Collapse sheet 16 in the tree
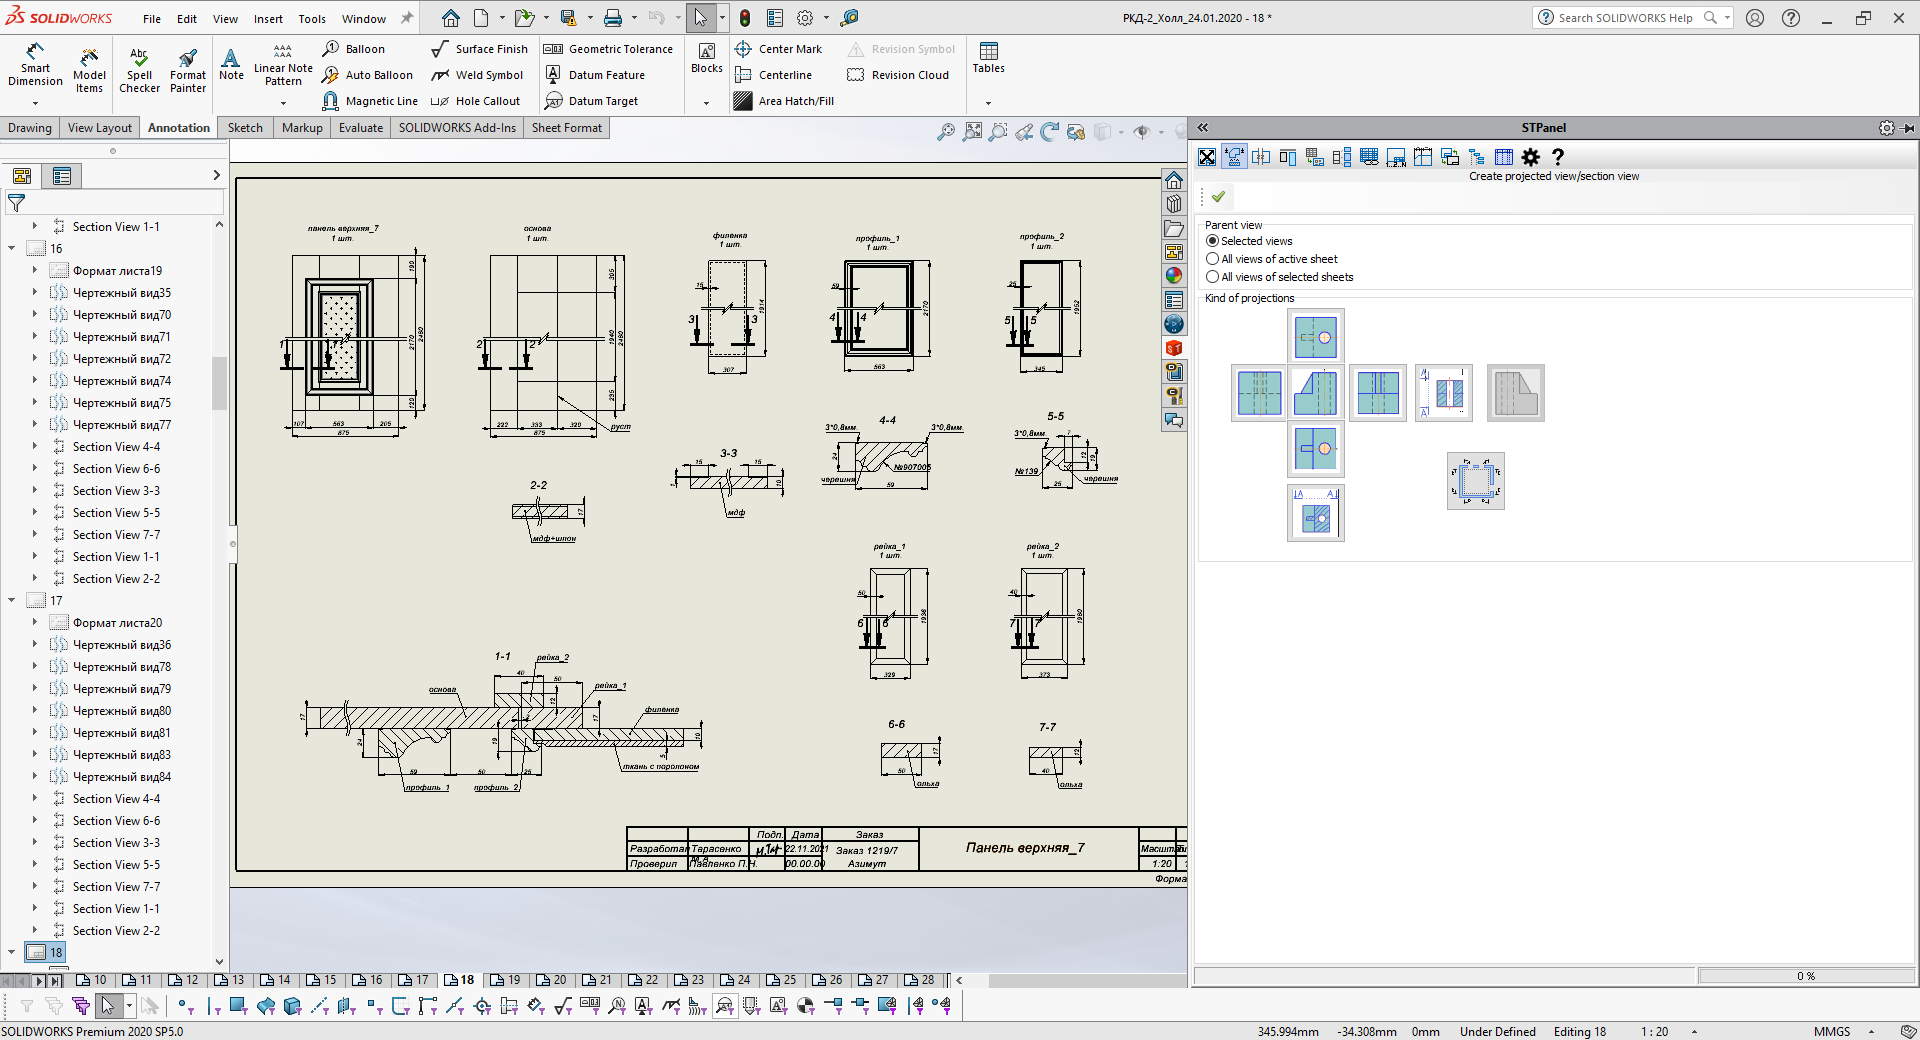 tap(12, 249)
